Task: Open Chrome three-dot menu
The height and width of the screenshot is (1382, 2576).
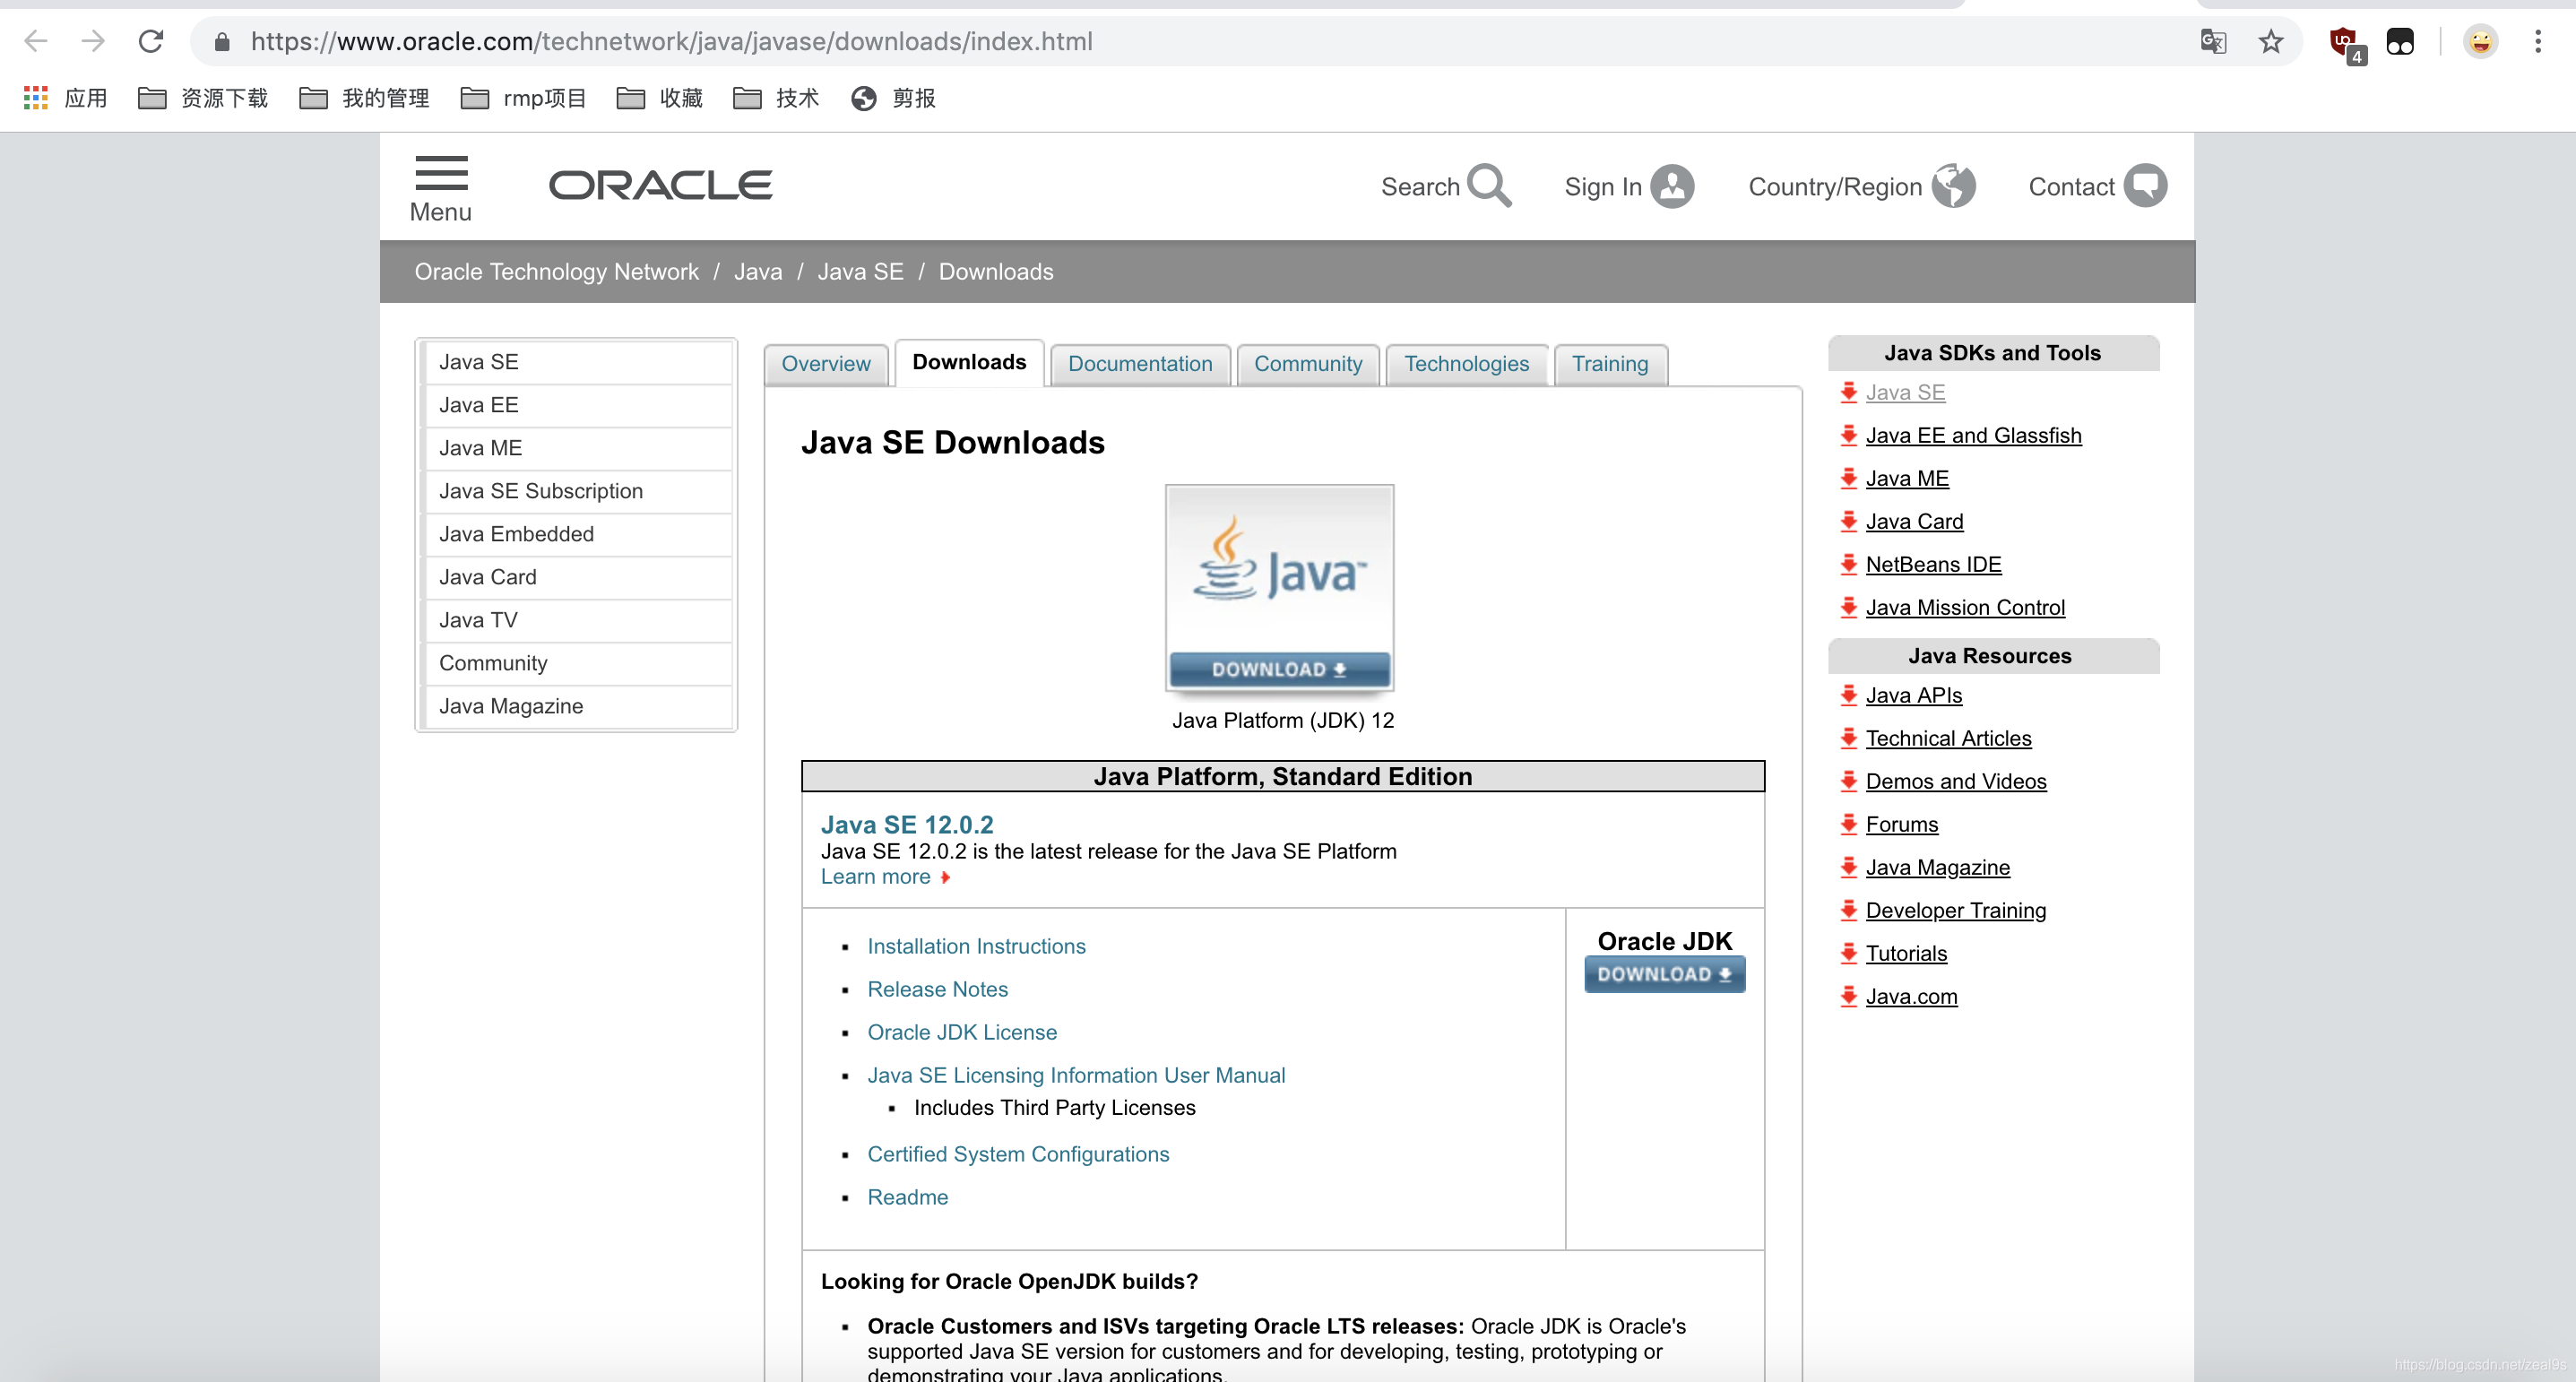Action: tap(2537, 41)
